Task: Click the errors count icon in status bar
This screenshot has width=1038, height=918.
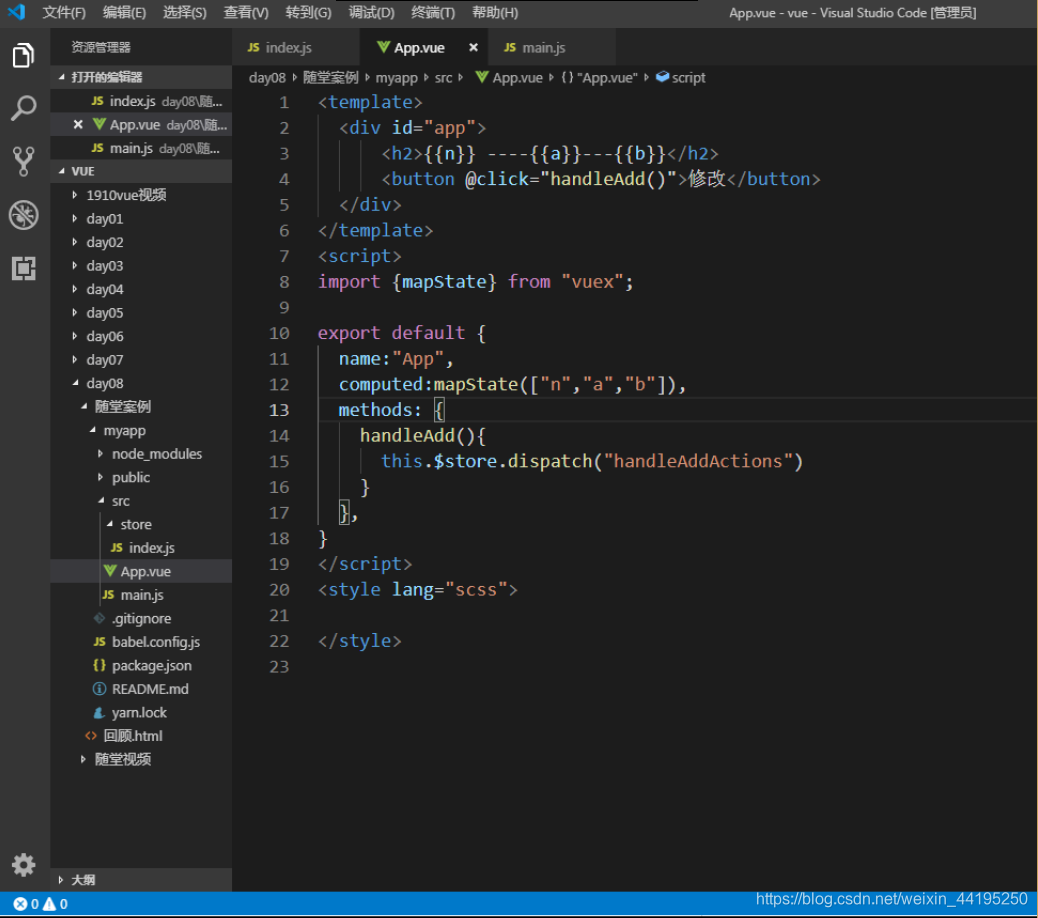Action: pyautogui.click(x=21, y=903)
